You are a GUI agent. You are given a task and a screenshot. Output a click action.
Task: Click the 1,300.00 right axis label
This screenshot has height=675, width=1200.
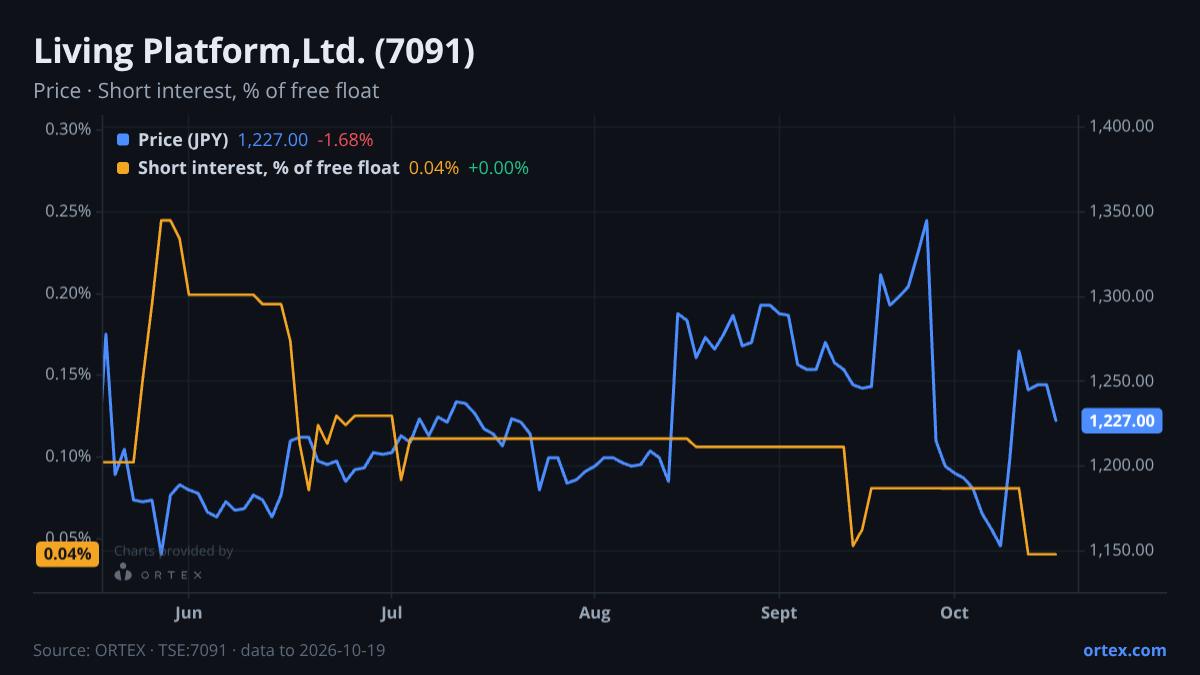pyautogui.click(x=1123, y=296)
